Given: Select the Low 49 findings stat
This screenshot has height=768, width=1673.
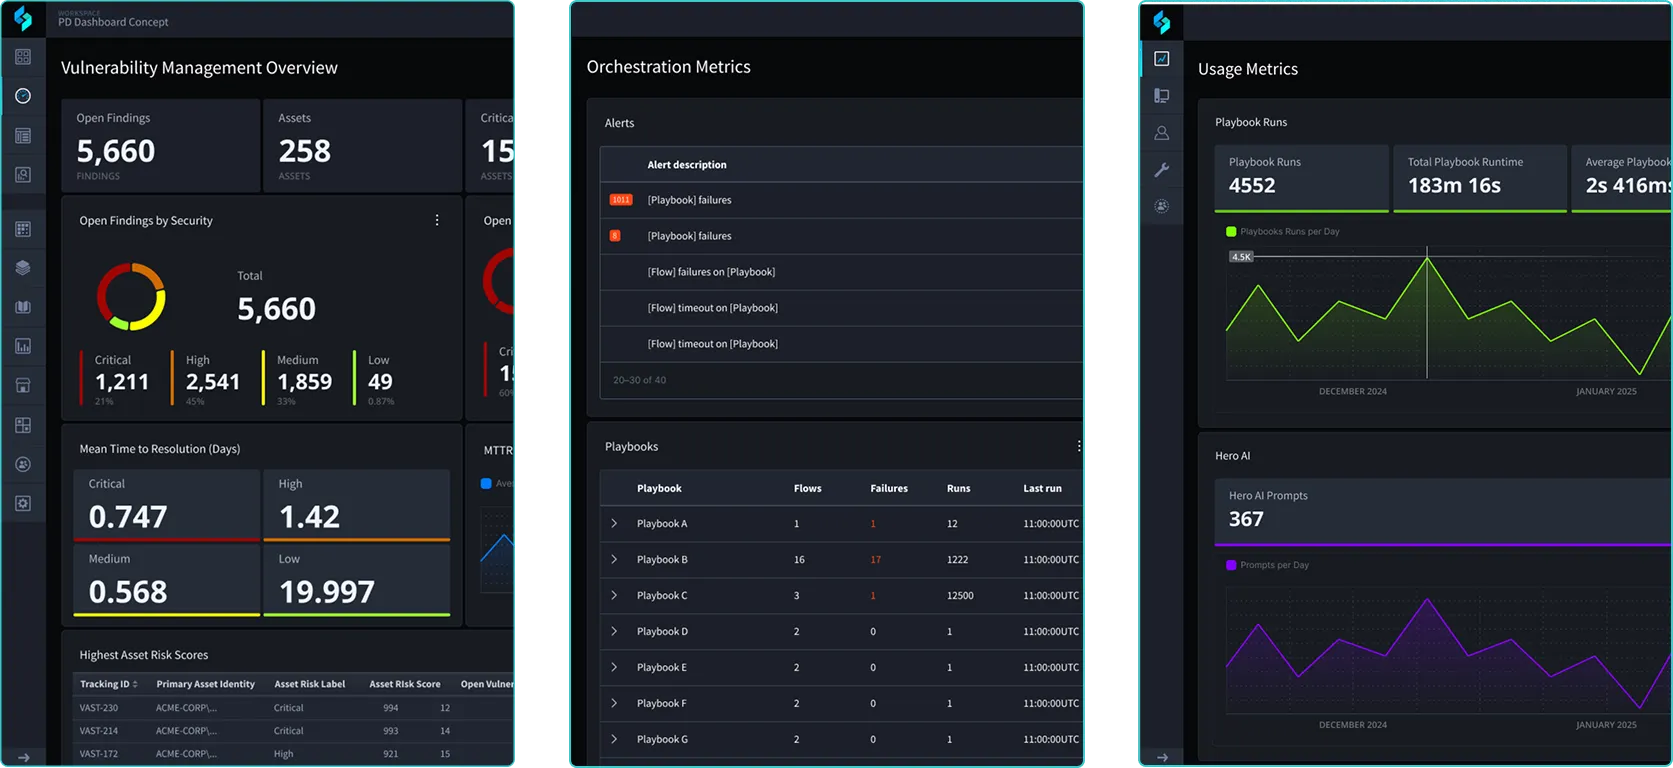Looking at the screenshot, I should [376, 378].
